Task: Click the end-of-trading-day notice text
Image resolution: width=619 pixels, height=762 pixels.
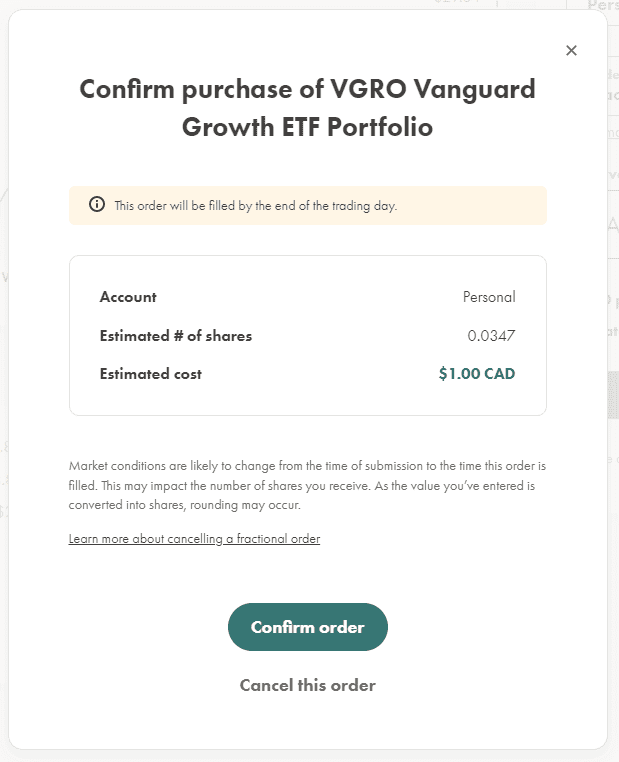Action: 256,206
